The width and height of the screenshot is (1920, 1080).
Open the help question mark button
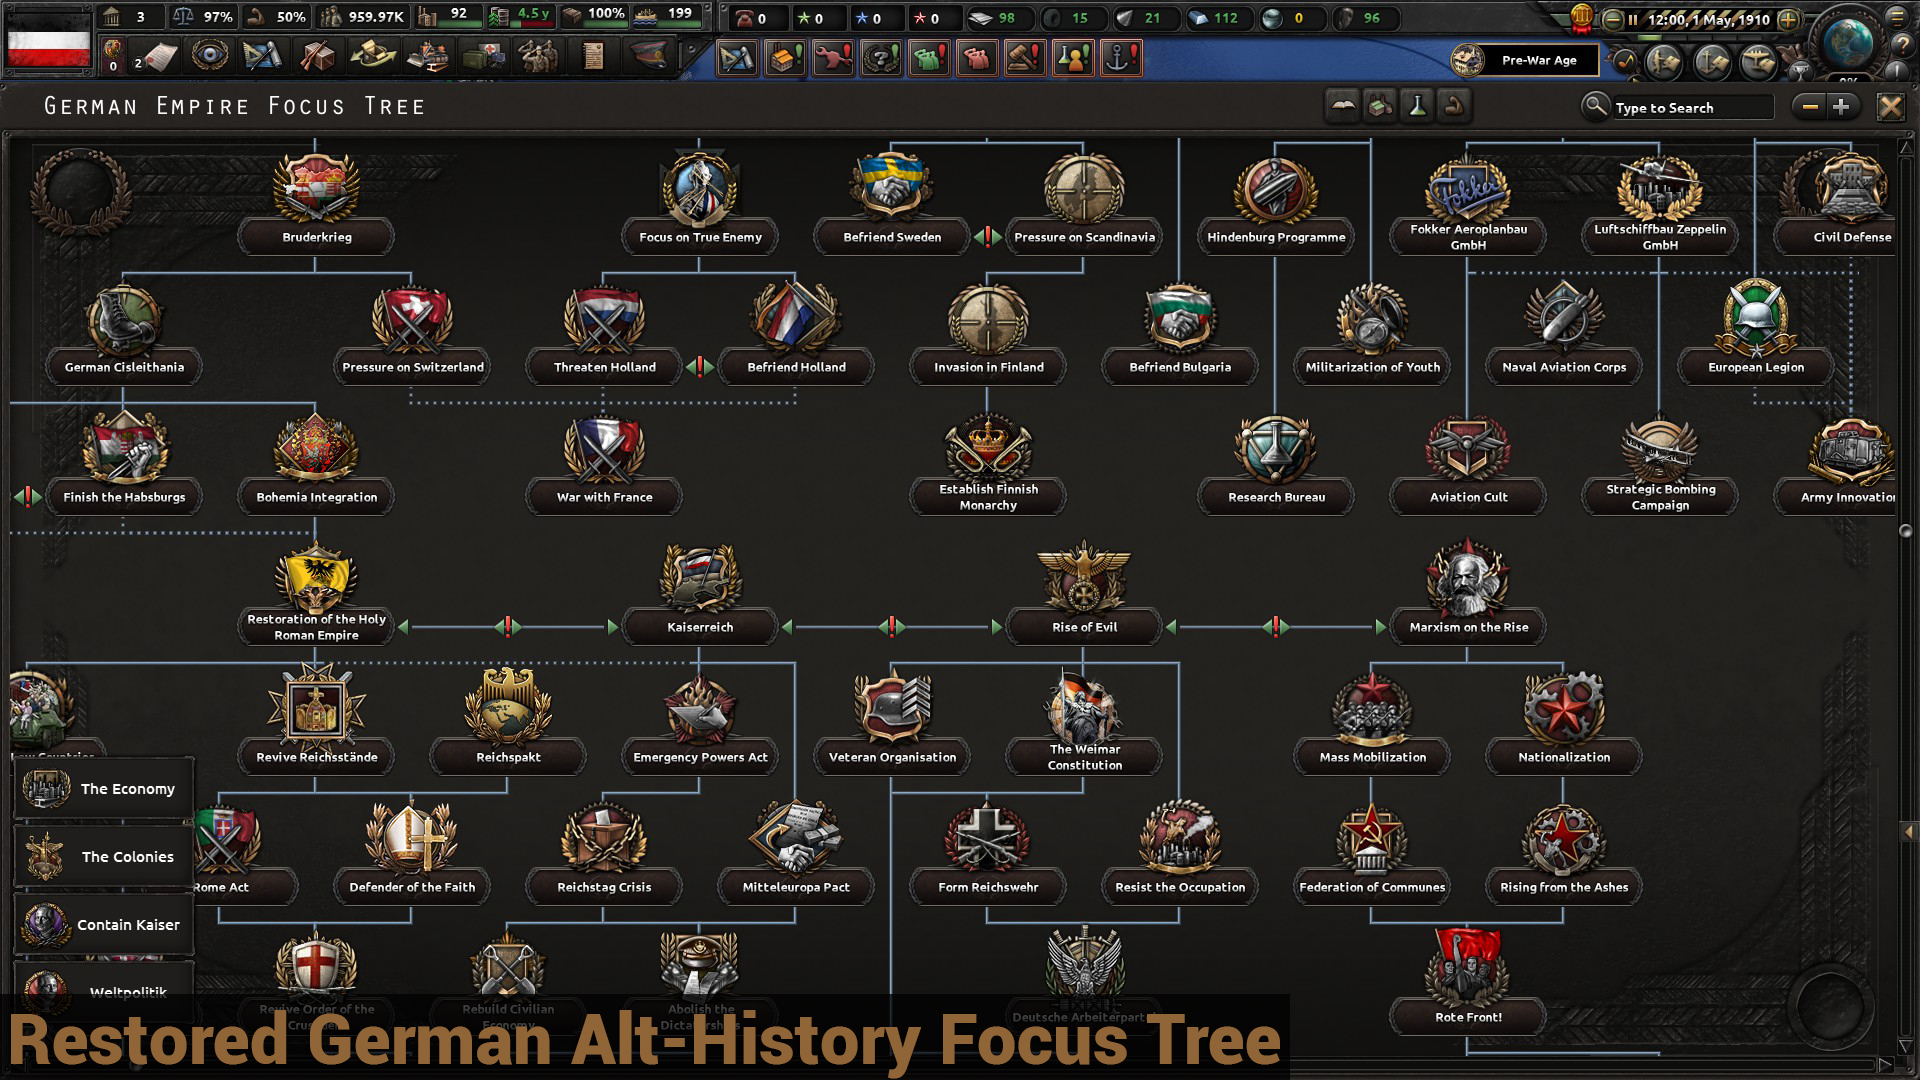[x=1901, y=45]
